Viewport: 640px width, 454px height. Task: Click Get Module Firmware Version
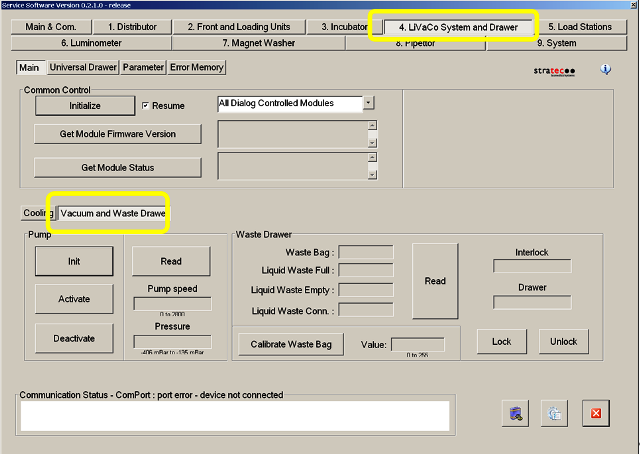[x=119, y=134]
